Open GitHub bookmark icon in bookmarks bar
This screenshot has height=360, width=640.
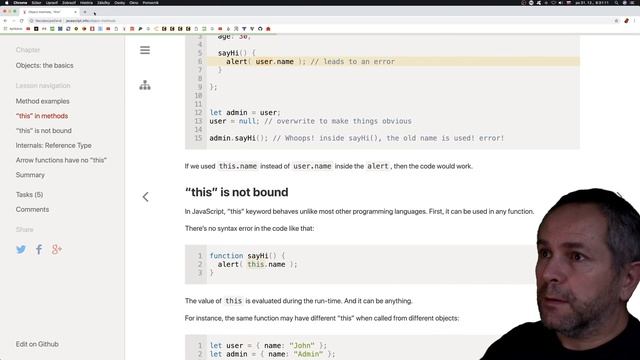point(260,29)
